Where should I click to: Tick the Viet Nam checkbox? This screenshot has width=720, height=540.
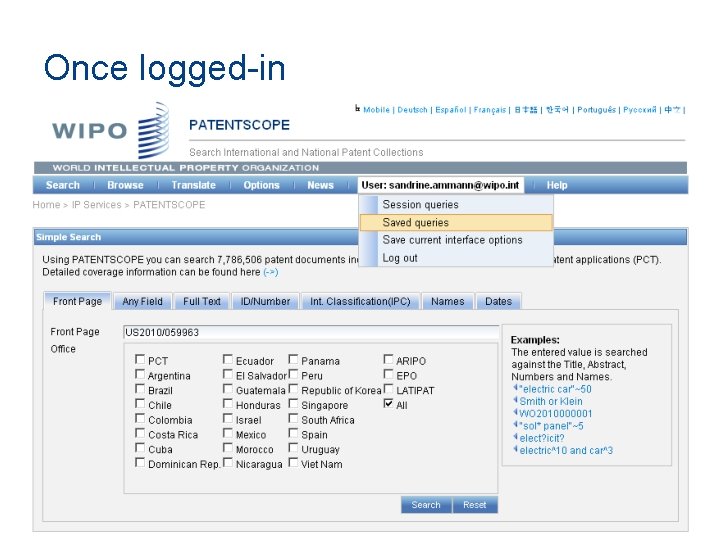(293, 462)
